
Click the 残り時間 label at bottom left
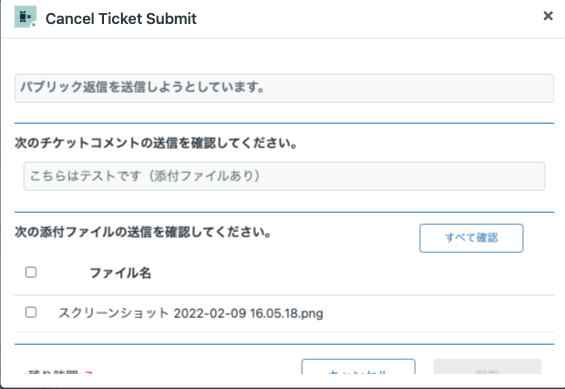pyautogui.click(x=53, y=372)
